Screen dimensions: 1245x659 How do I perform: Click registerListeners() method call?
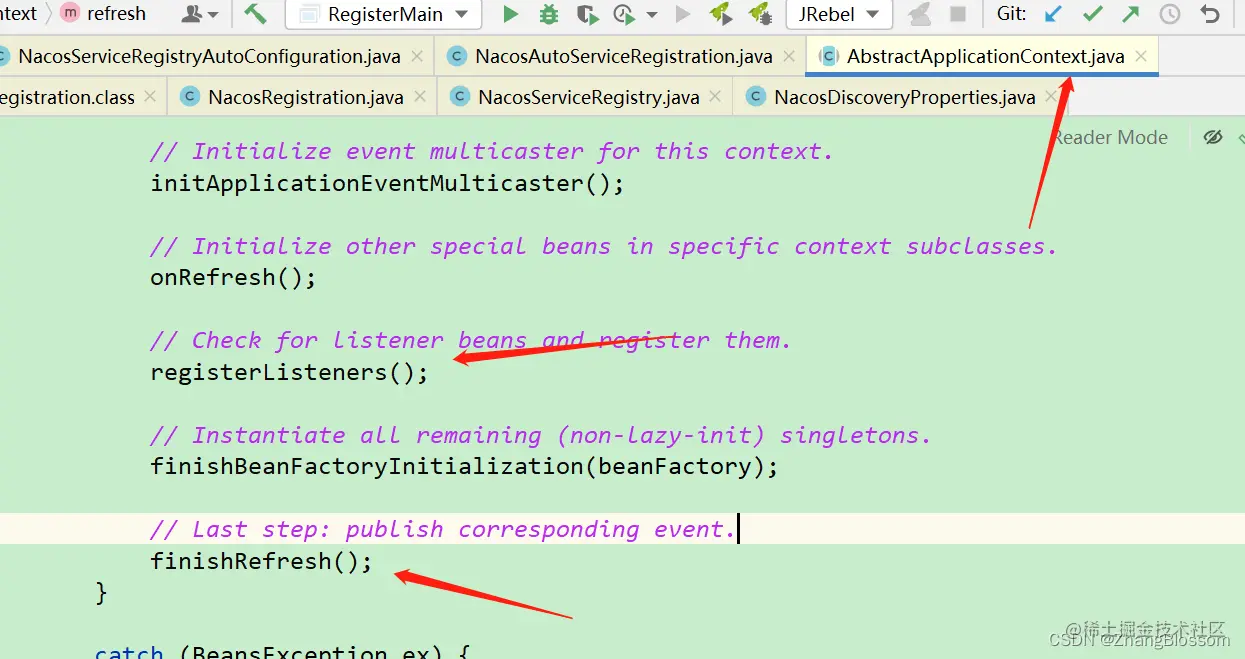pyautogui.click(x=289, y=372)
